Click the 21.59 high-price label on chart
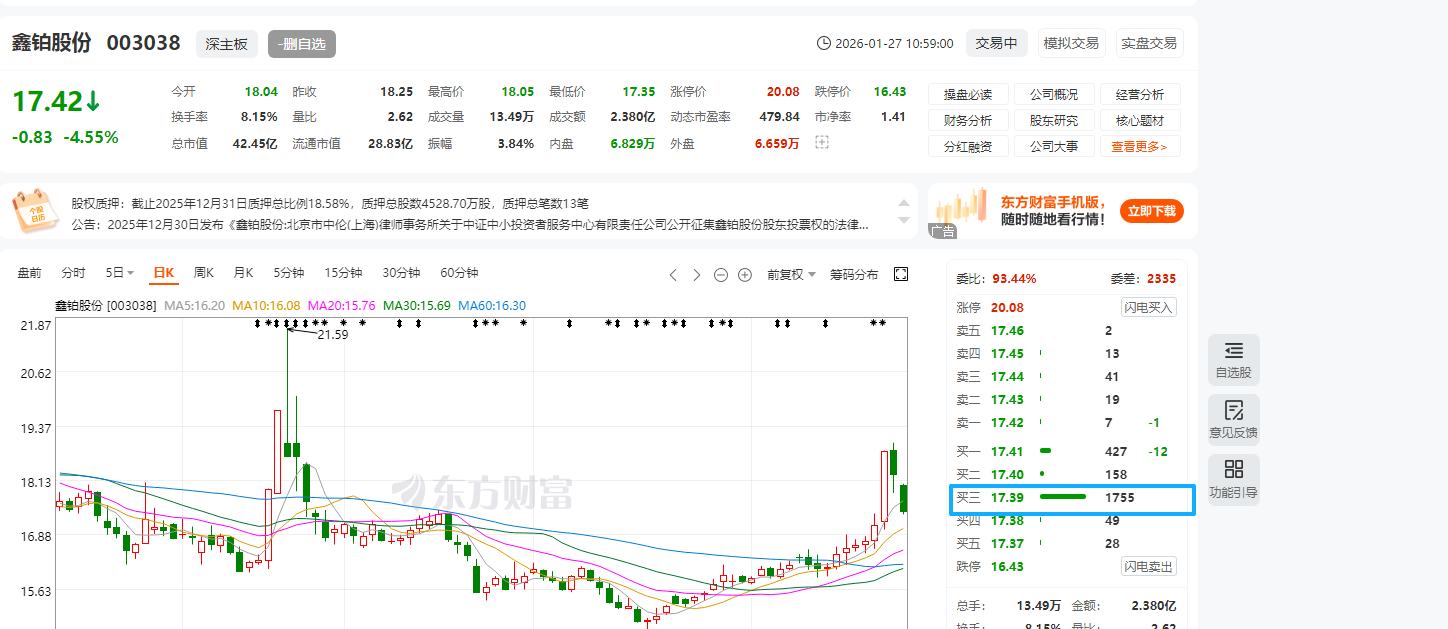Screen dimensions: 1448x629 tap(332, 334)
